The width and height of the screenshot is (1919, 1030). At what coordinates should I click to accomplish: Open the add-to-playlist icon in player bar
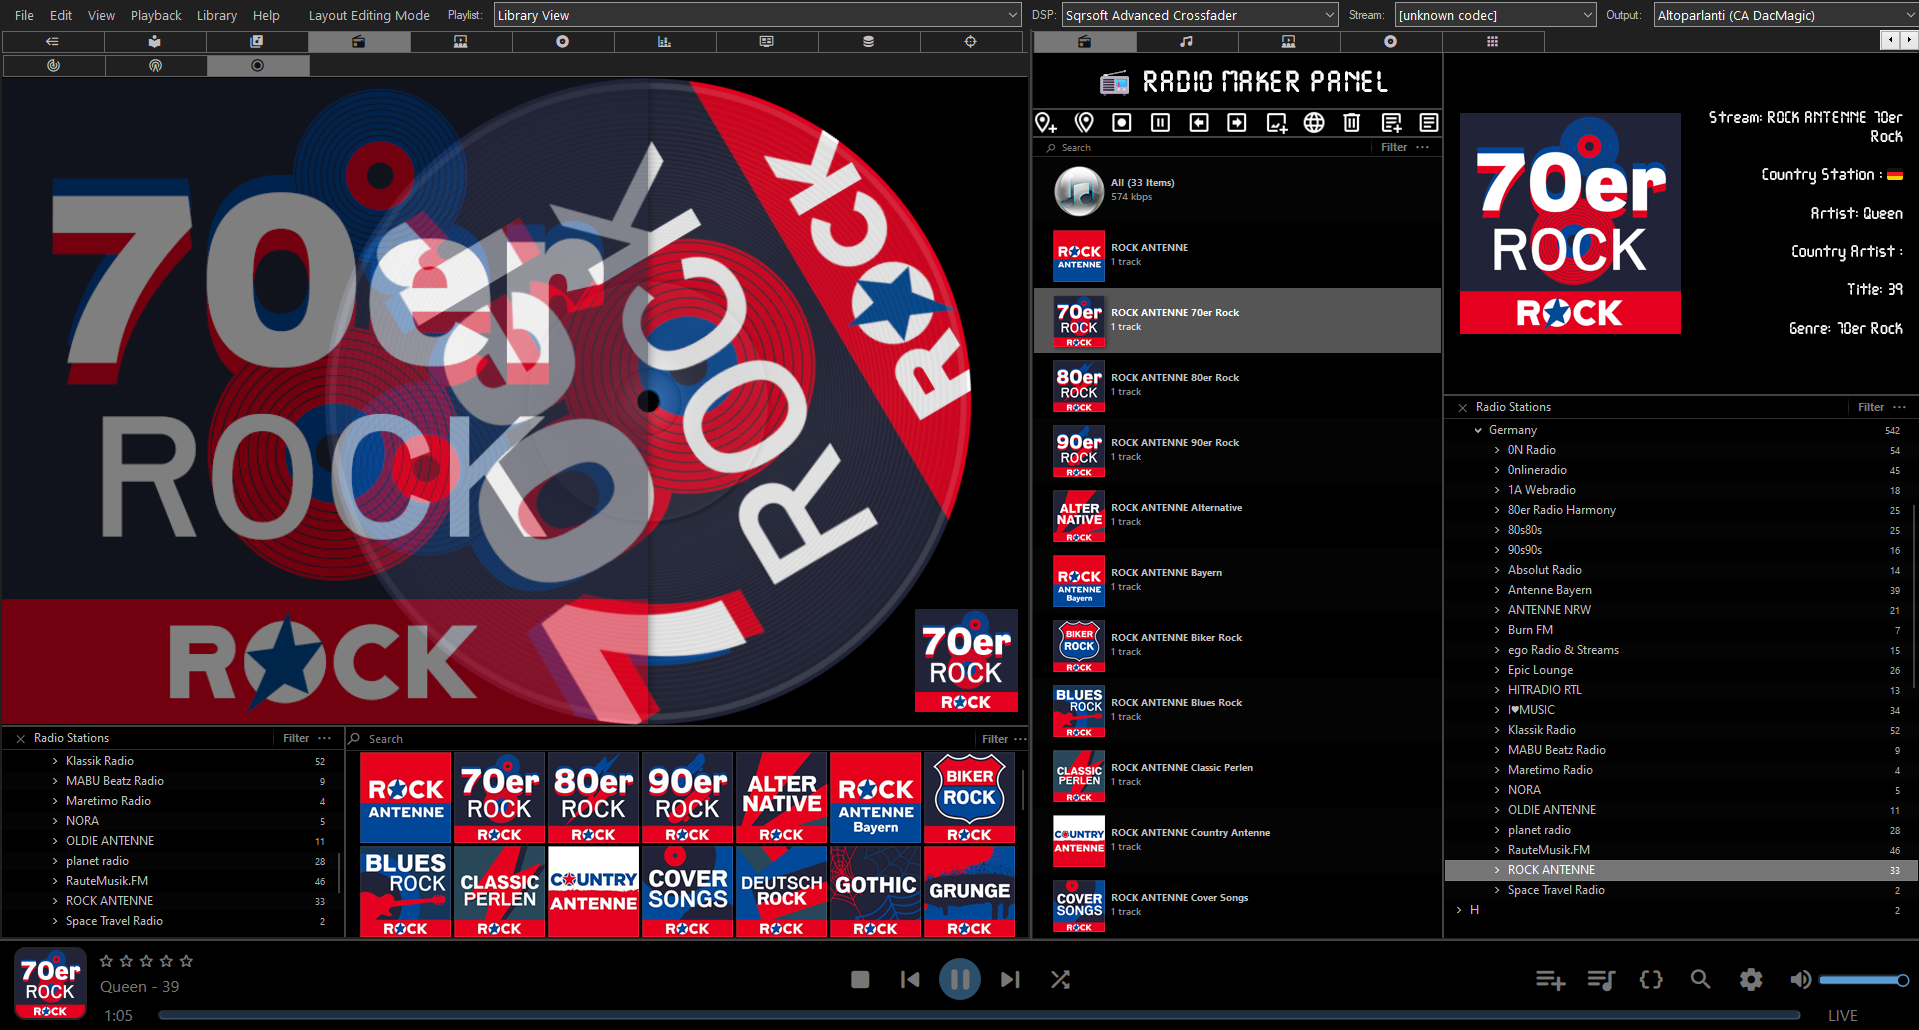[x=1550, y=980]
